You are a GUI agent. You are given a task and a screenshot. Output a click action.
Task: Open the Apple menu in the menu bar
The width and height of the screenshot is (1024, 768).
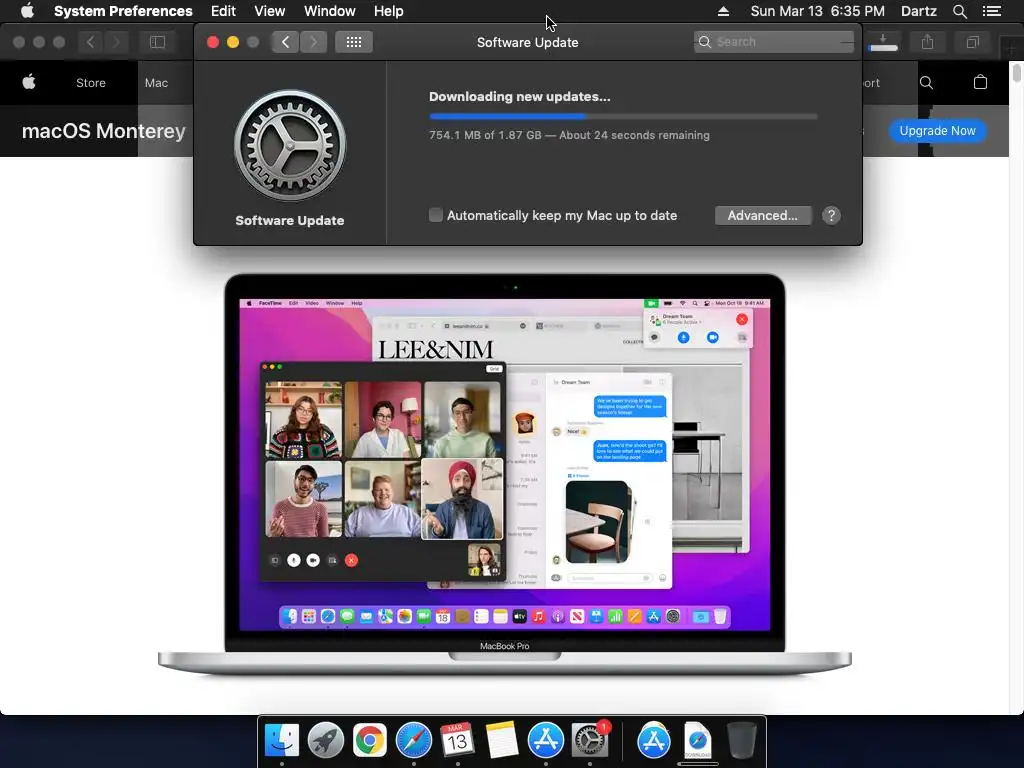point(27,11)
